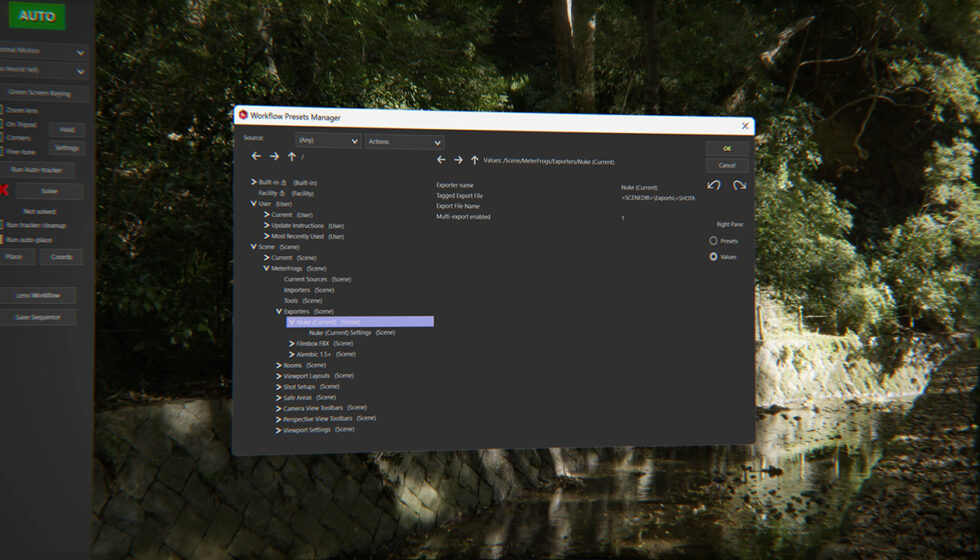Image resolution: width=980 pixels, height=560 pixels.
Task: Expand Perspective View Toolbars node
Action: 279,419
